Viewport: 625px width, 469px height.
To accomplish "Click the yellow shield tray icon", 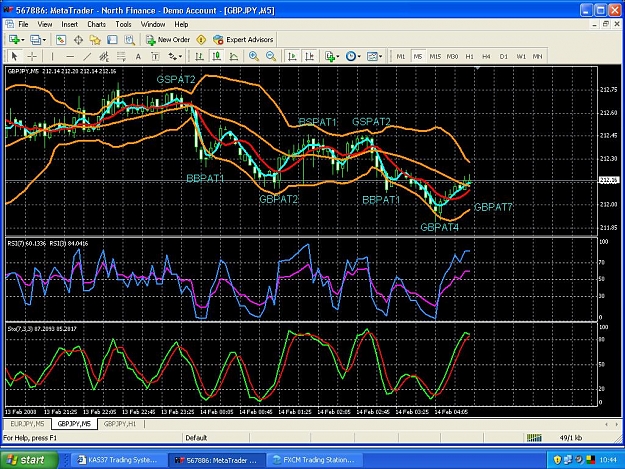I will click(x=557, y=460).
